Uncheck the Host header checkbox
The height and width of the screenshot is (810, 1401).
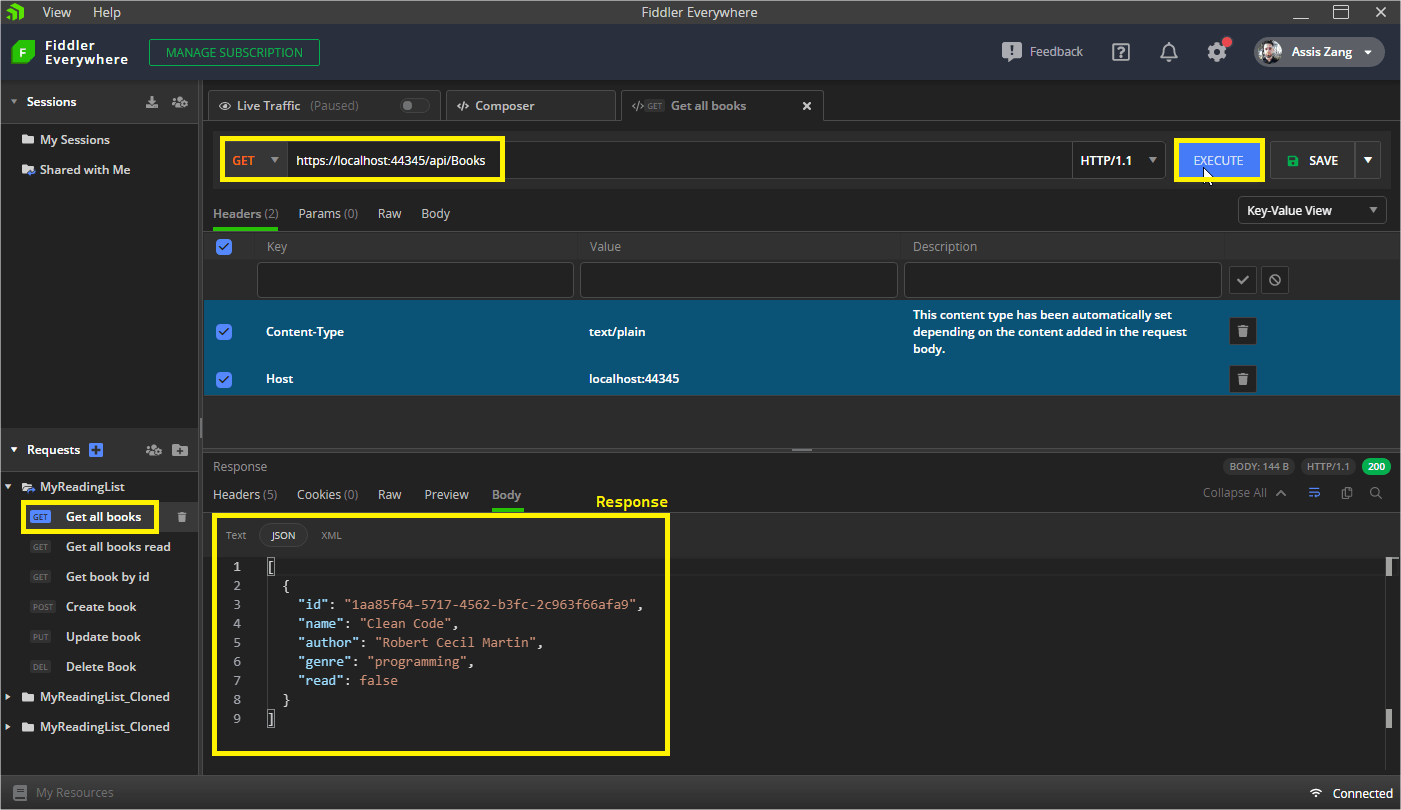tap(224, 379)
